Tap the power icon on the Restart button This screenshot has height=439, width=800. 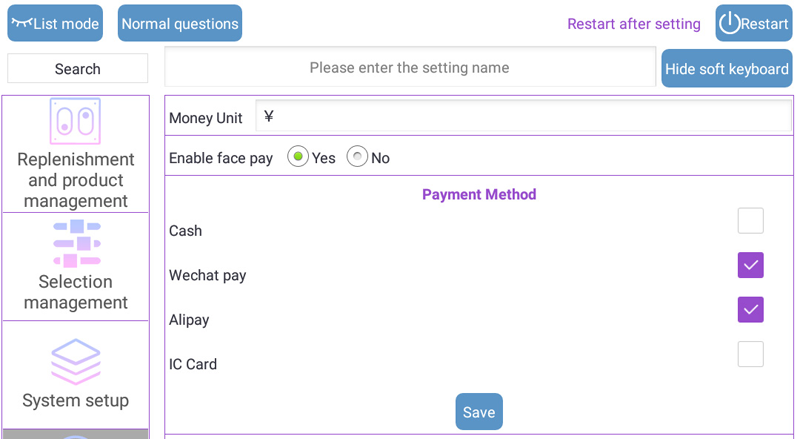pyautogui.click(x=730, y=23)
